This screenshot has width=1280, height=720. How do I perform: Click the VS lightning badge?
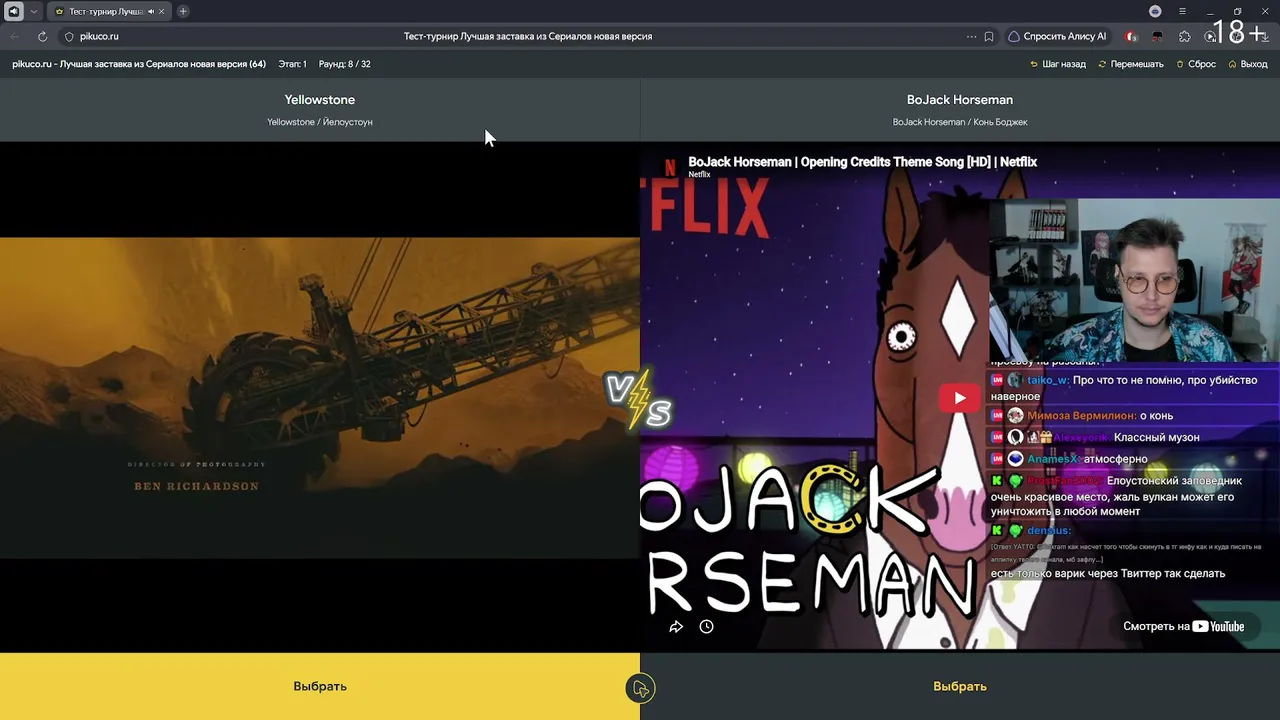639,398
